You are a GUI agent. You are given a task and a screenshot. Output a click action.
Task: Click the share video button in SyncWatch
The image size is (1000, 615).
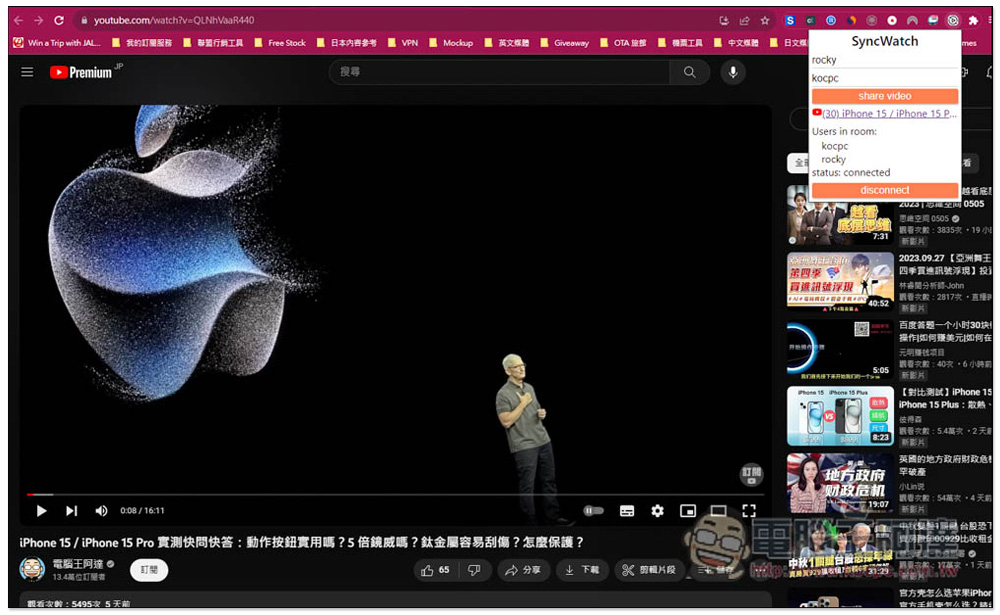coord(885,96)
